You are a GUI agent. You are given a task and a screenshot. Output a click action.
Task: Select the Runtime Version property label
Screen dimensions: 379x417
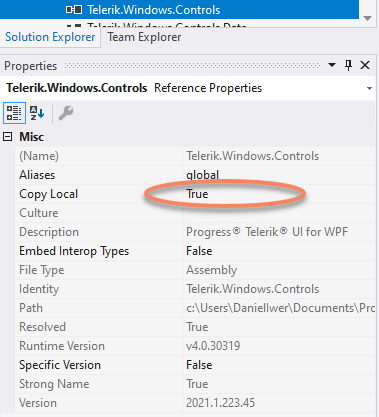tap(62, 346)
